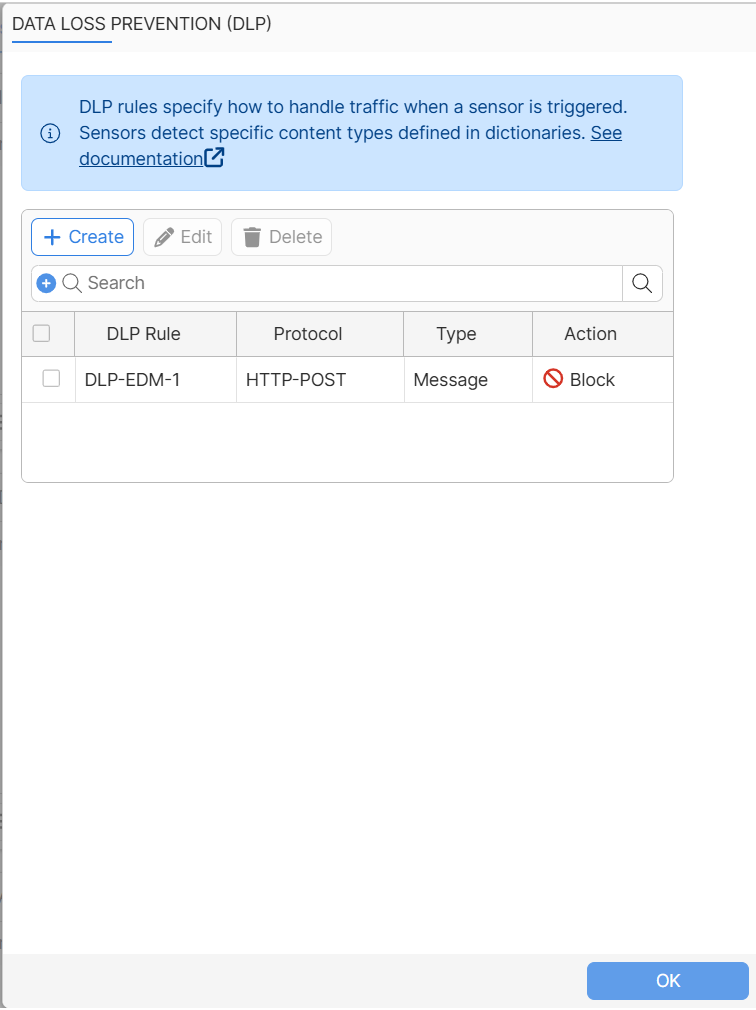Sort by the DLP Rule column header

144,334
